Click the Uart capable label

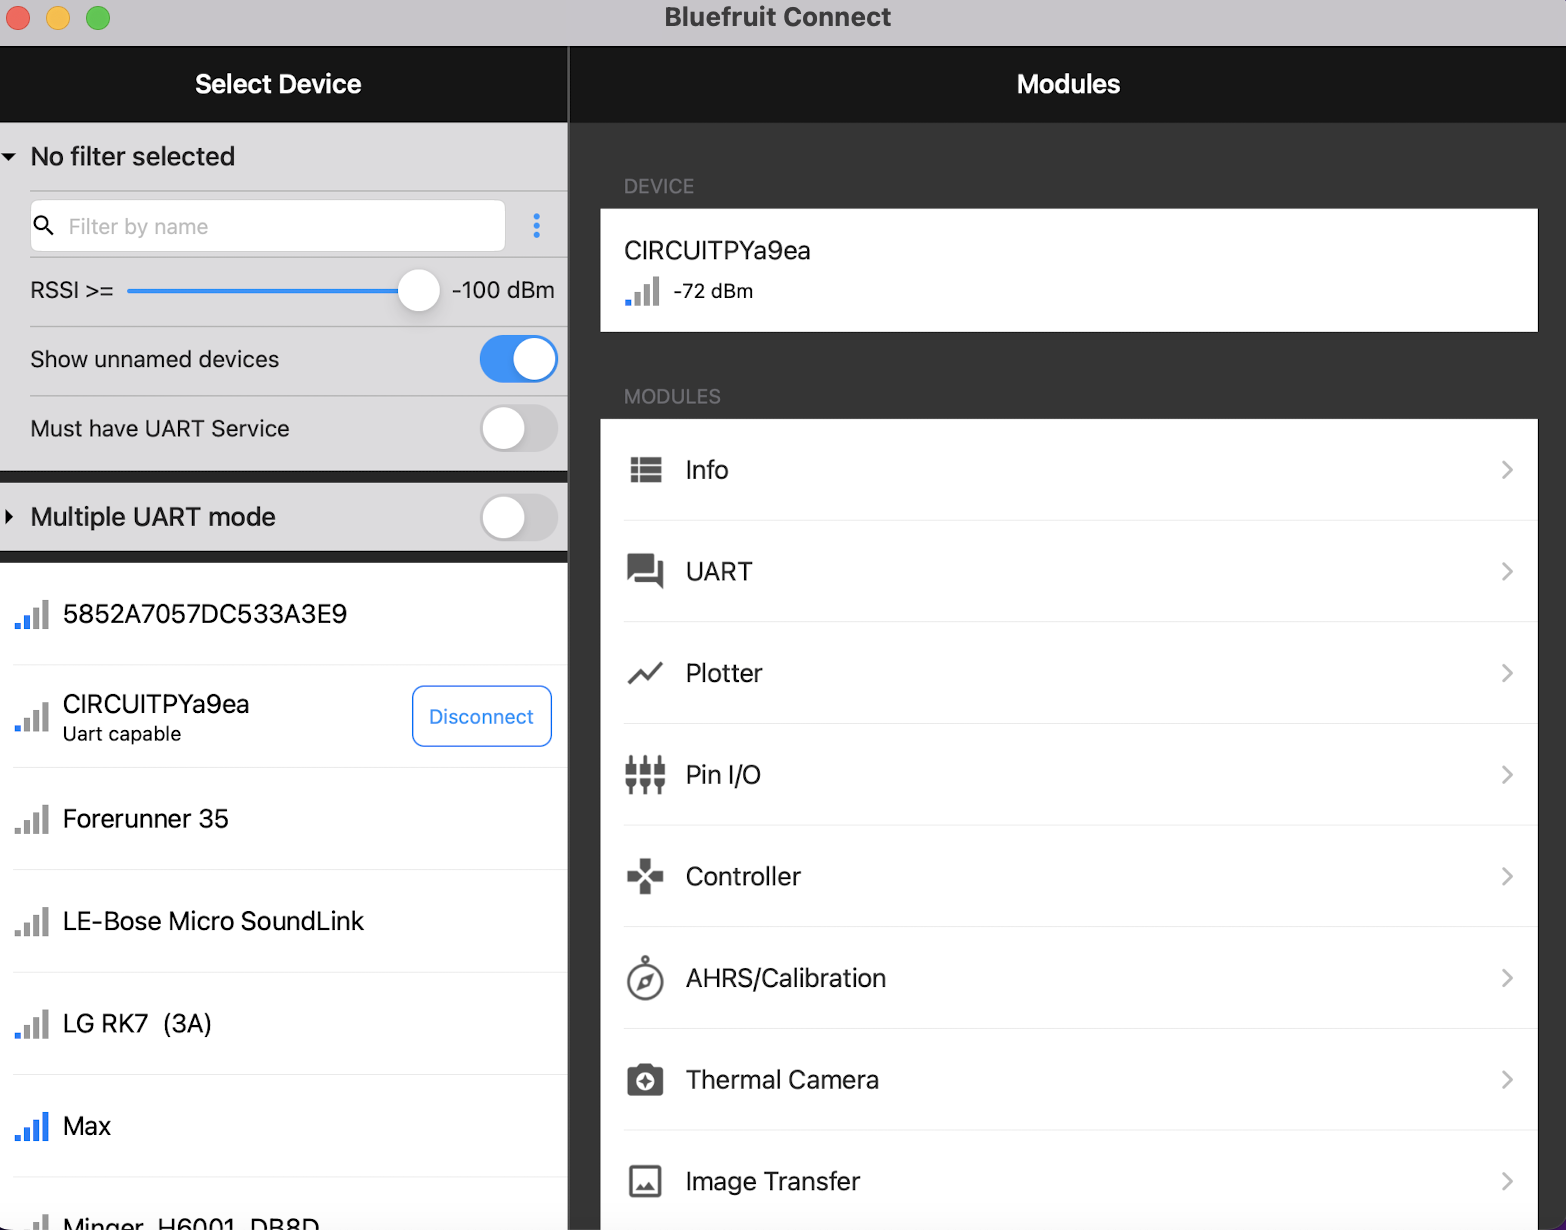122,734
